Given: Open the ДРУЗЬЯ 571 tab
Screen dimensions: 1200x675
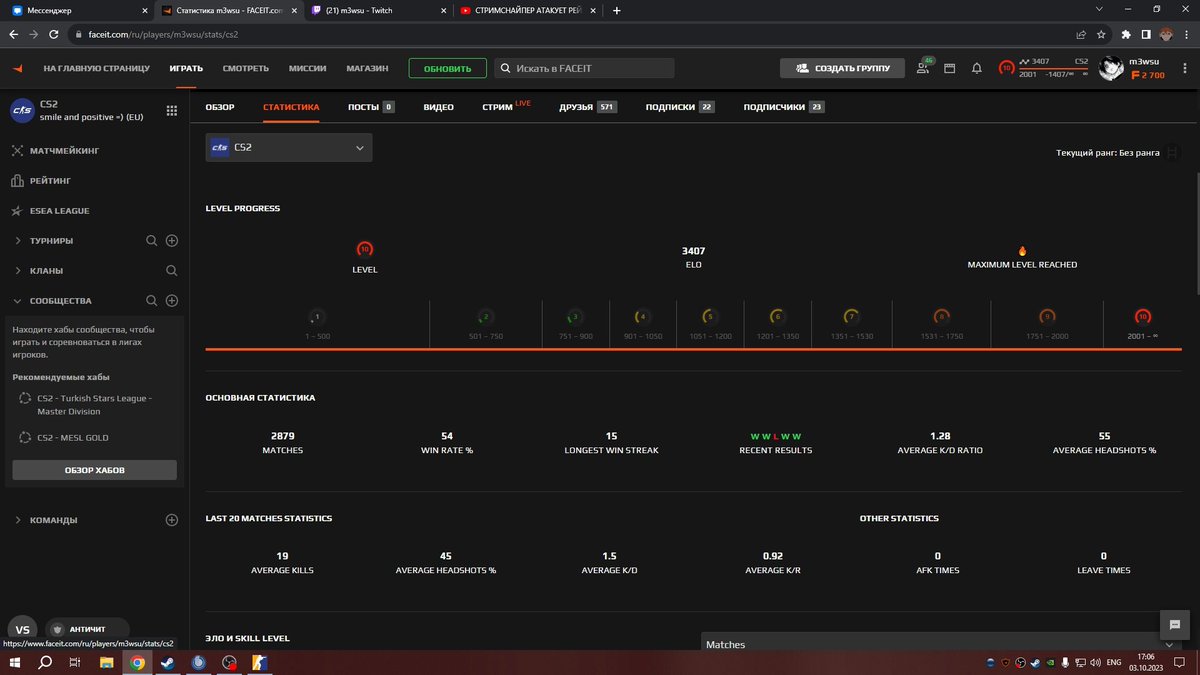Looking at the screenshot, I should 588,107.
